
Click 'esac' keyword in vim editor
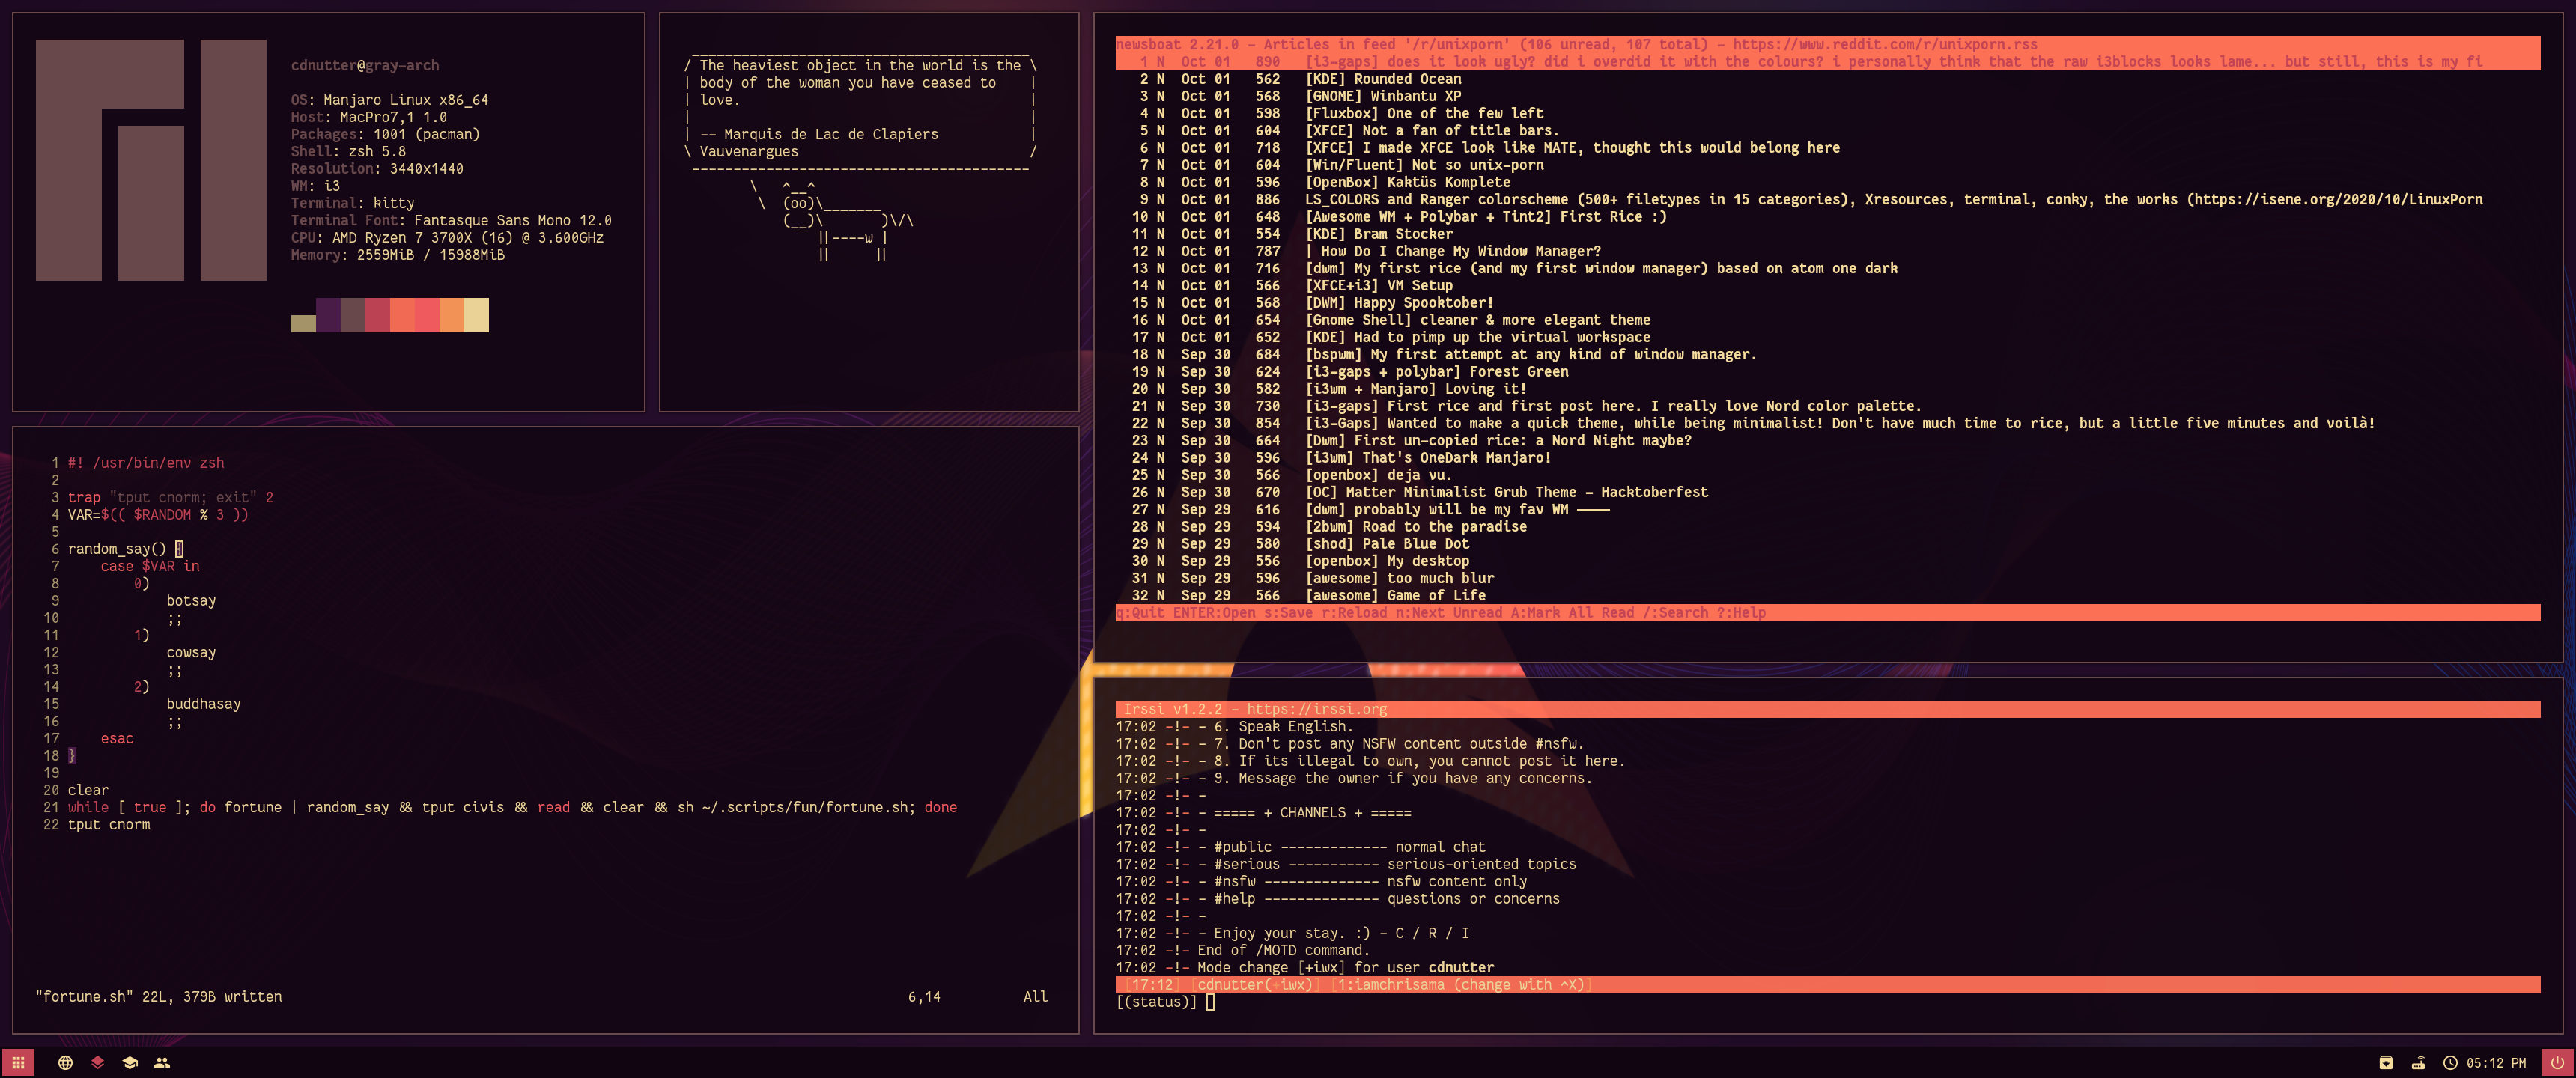click(116, 739)
